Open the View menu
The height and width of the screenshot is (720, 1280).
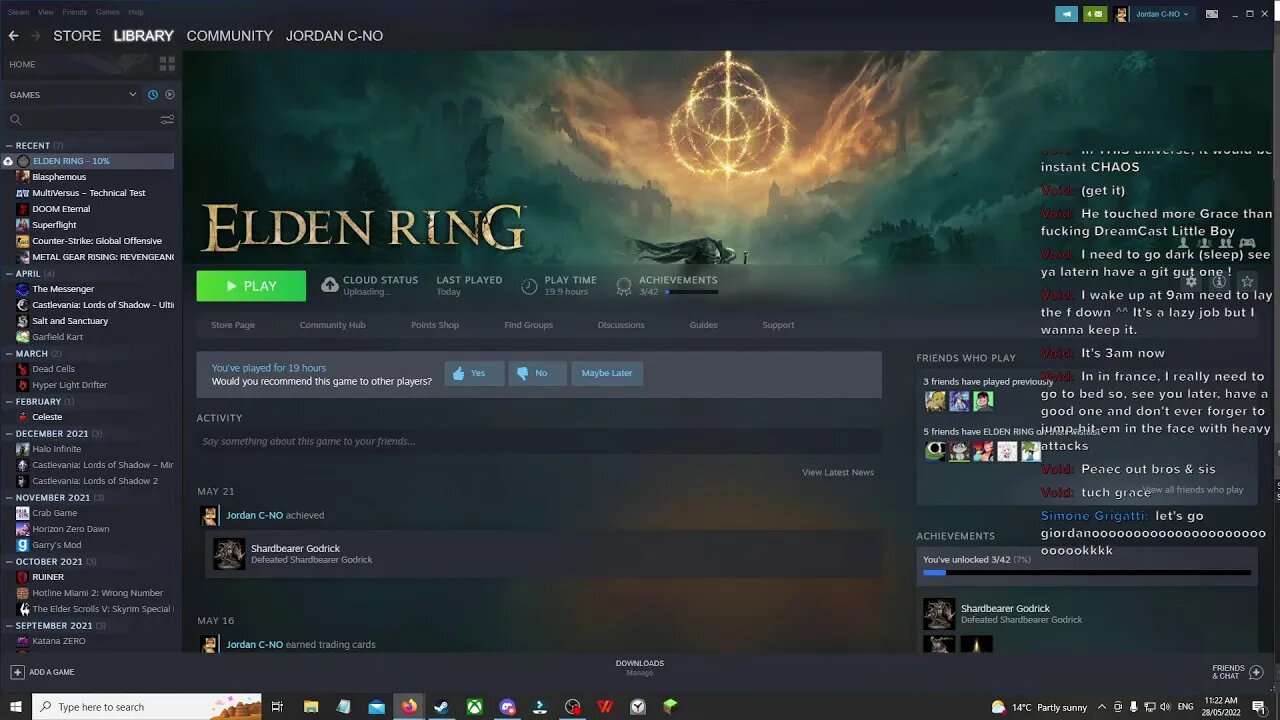[46, 12]
